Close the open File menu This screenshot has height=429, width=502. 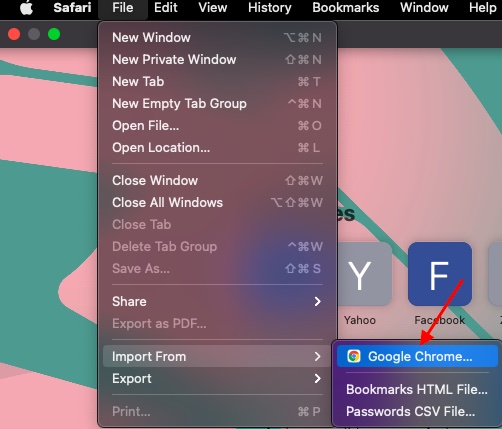click(123, 8)
